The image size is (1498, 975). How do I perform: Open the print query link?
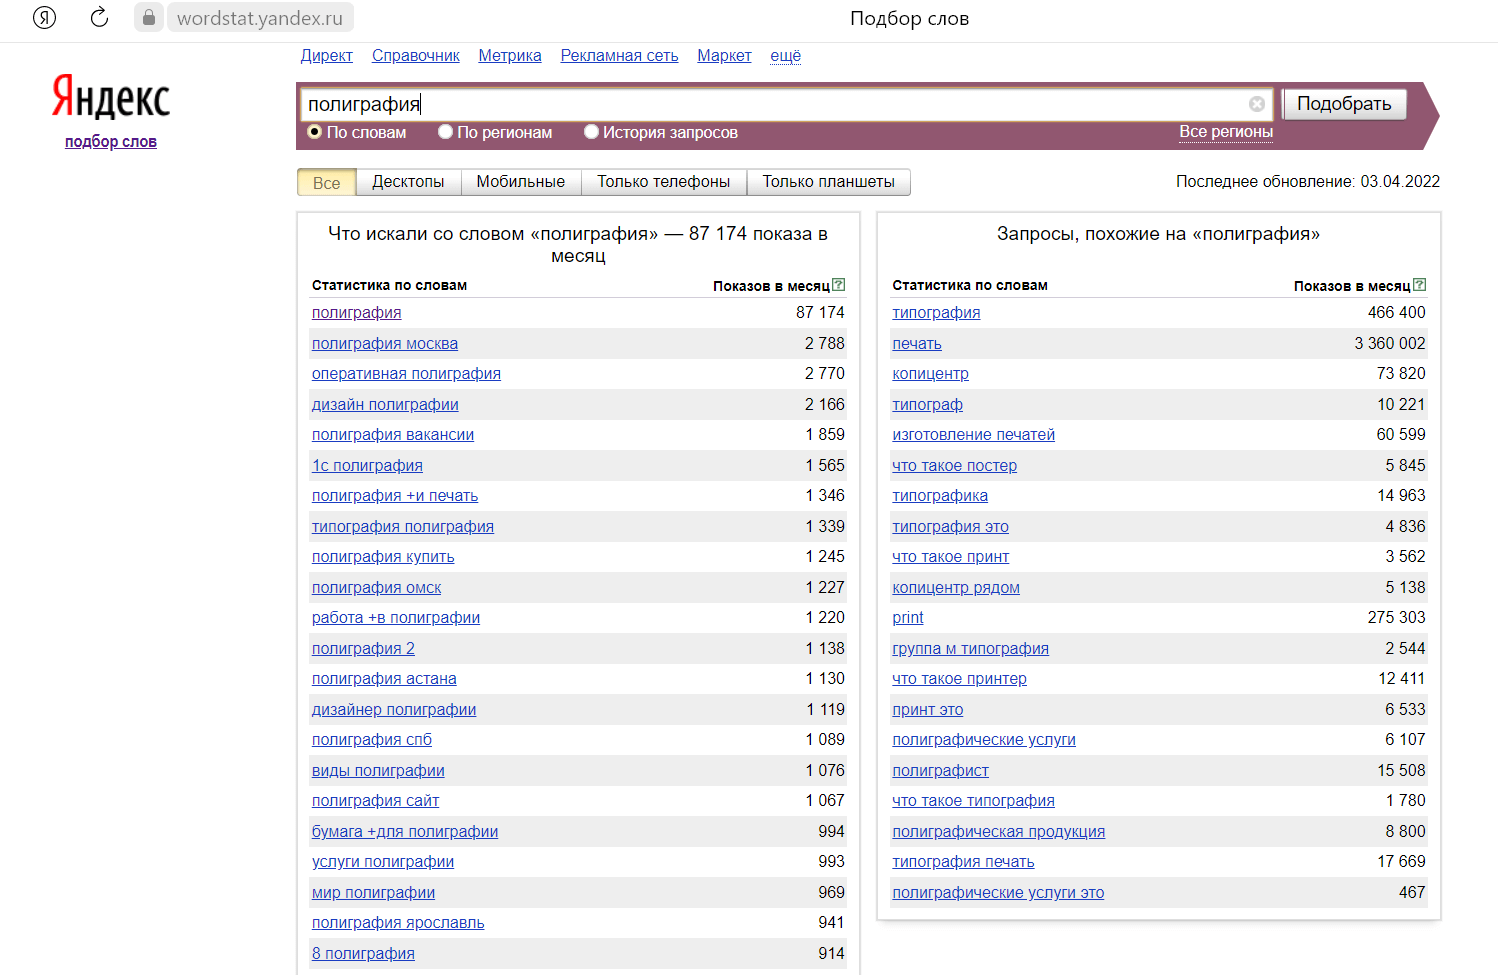tap(908, 618)
